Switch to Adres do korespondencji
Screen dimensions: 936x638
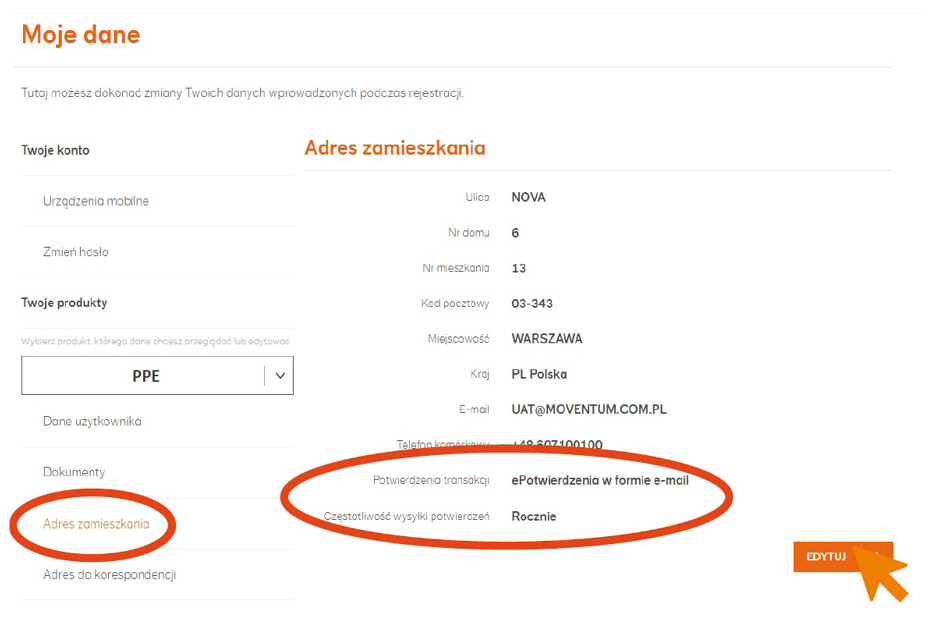click(109, 575)
